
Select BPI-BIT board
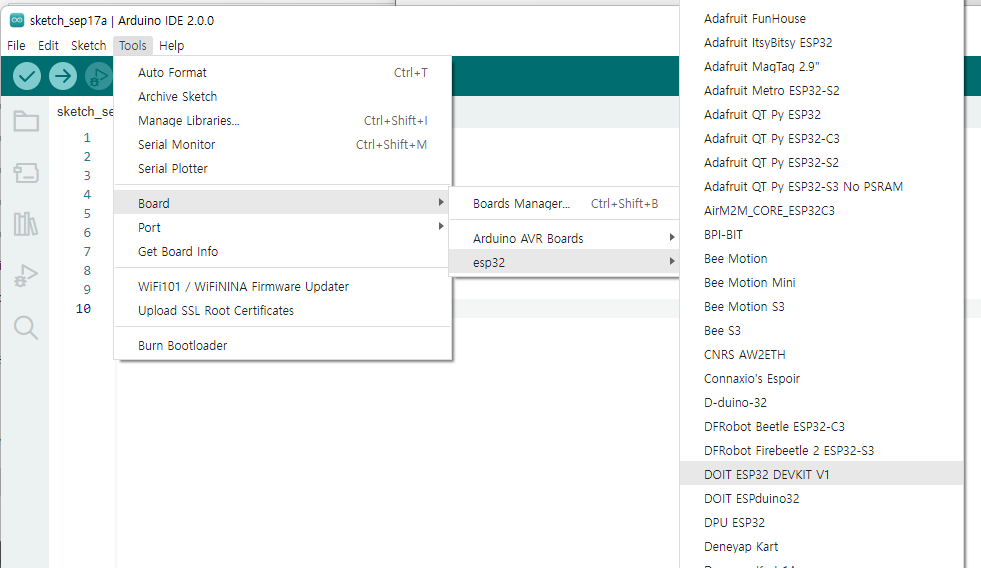(821, 235)
